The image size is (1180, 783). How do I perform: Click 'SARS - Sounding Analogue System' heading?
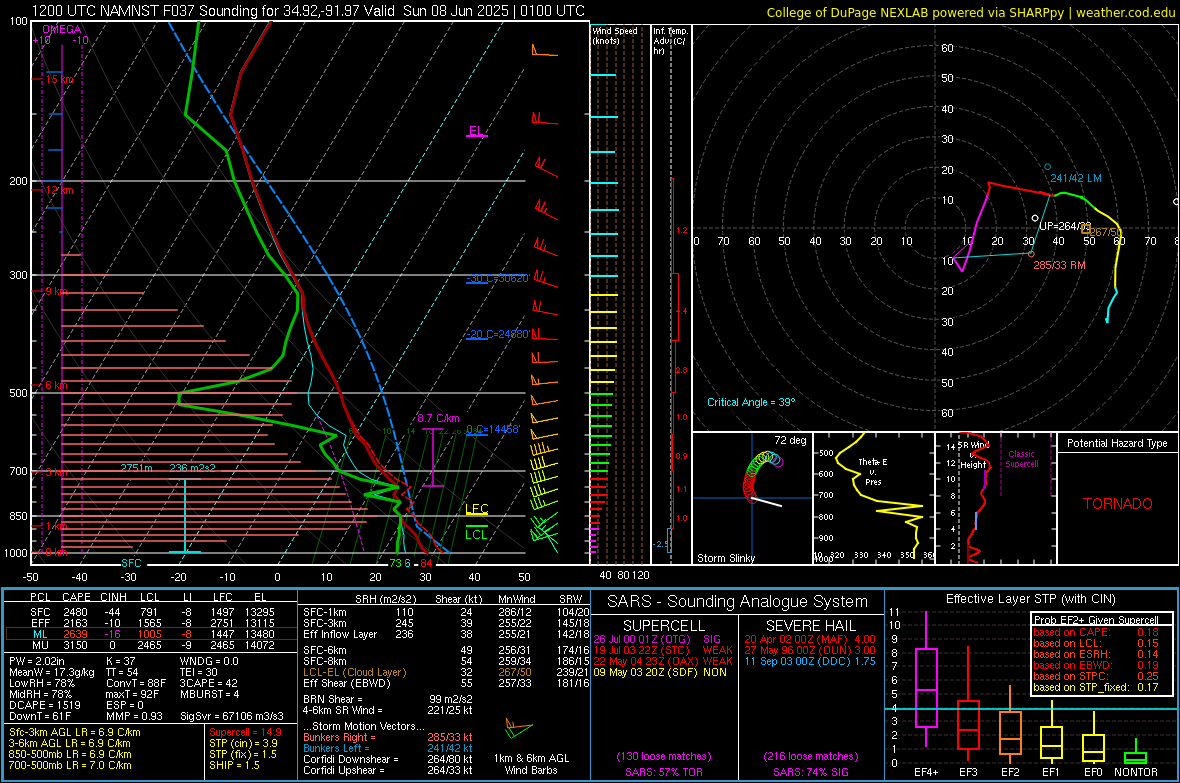(737, 601)
